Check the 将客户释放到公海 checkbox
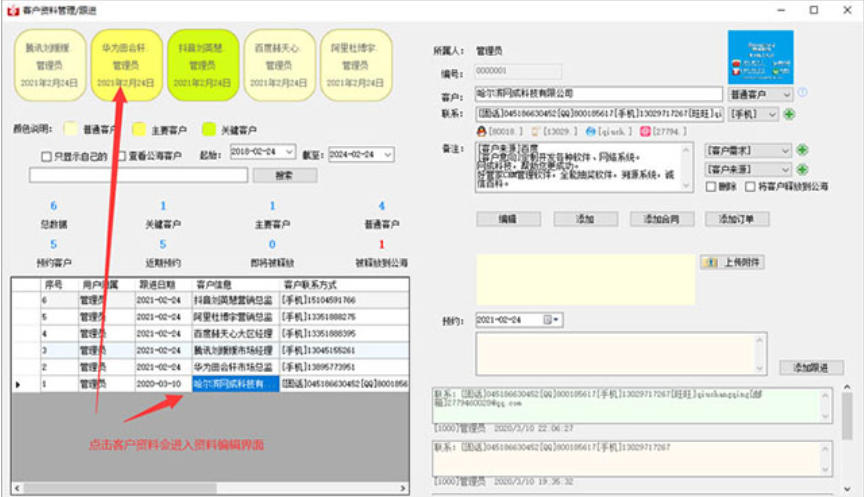This screenshot has height=497, width=864. coord(751,187)
